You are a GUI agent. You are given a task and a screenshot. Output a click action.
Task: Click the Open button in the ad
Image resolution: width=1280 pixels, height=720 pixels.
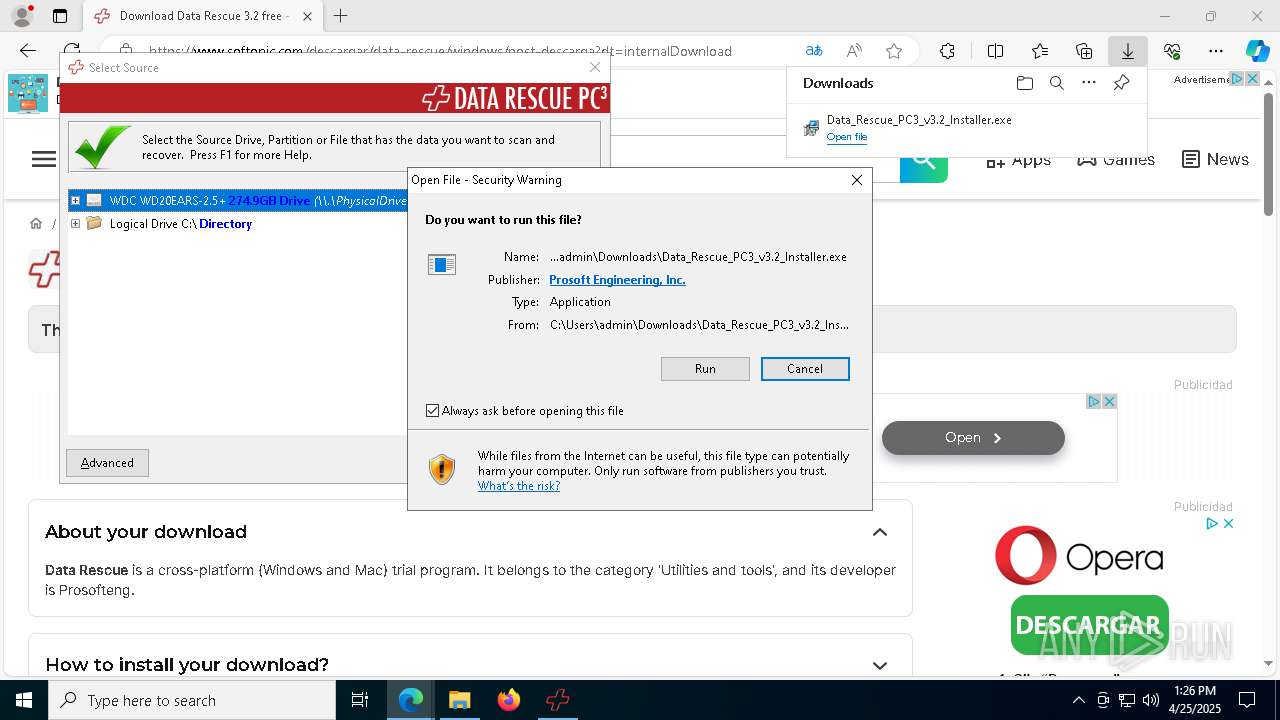pyautogui.click(x=973, y=438)
